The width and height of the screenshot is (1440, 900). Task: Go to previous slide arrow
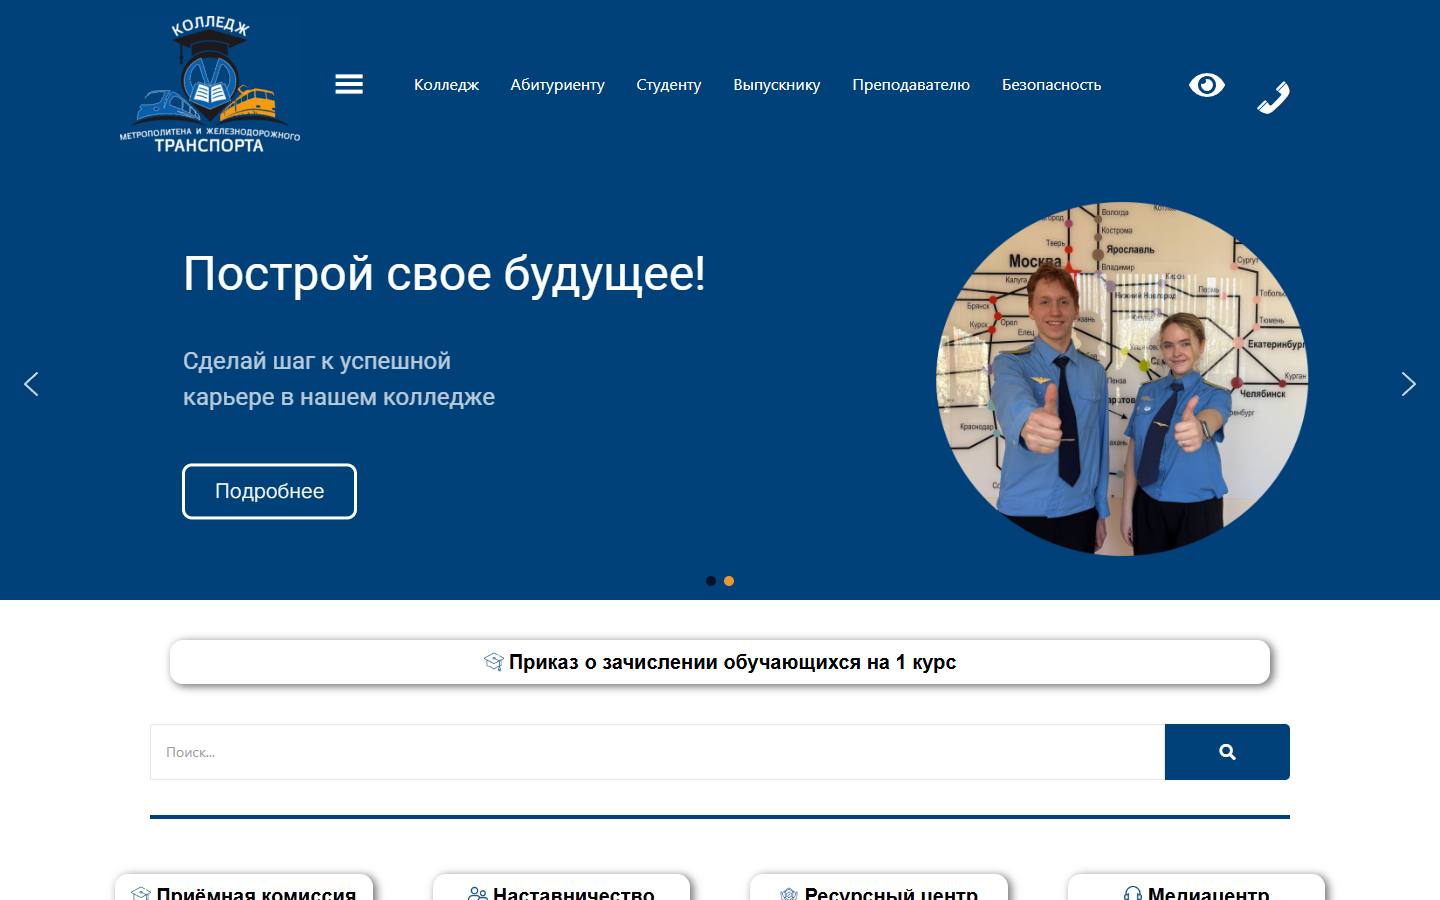coord(31,384)
